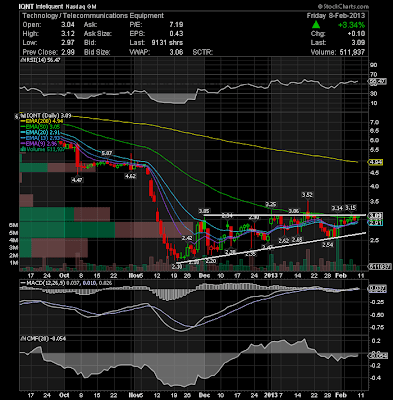Click the small volume-bars icon beside the Volume legend

(x=23, y=150)
